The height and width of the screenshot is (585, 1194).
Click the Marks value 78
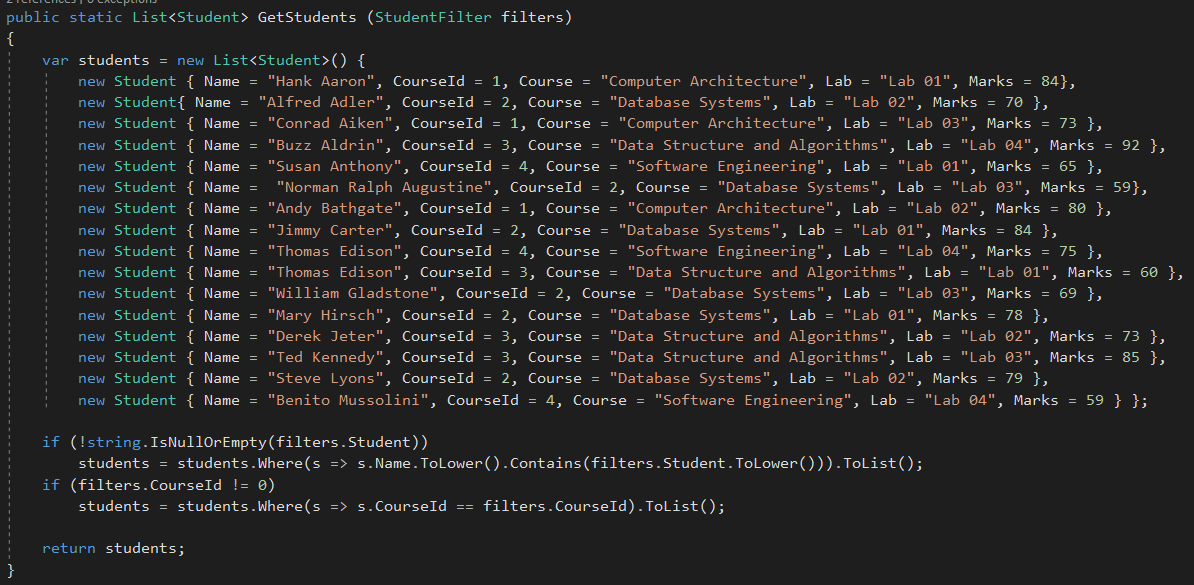pyautogui.click(x=1014, y=315)
